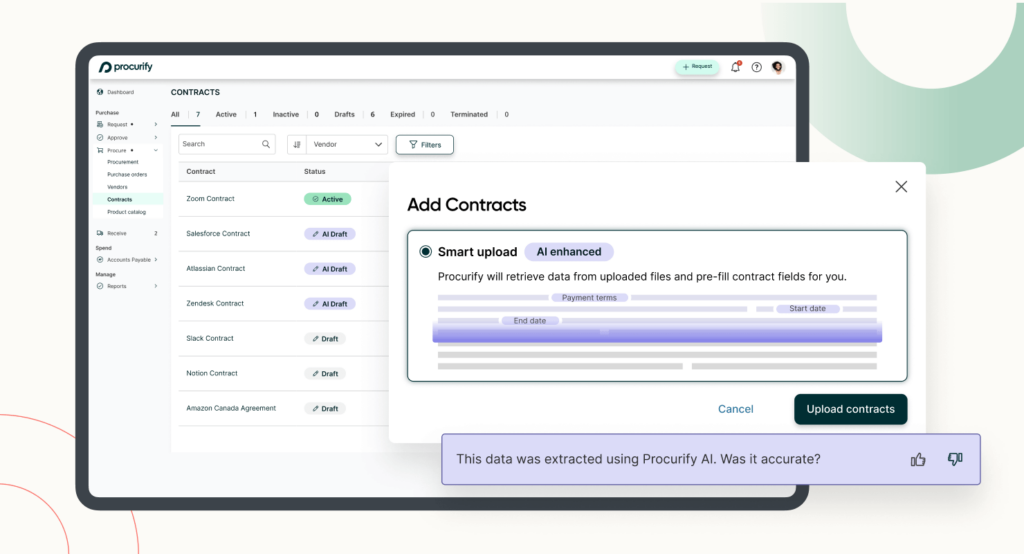Click the Upload contracts button
This screenshot has height=554, width=1024.
[x=850, y=409]
